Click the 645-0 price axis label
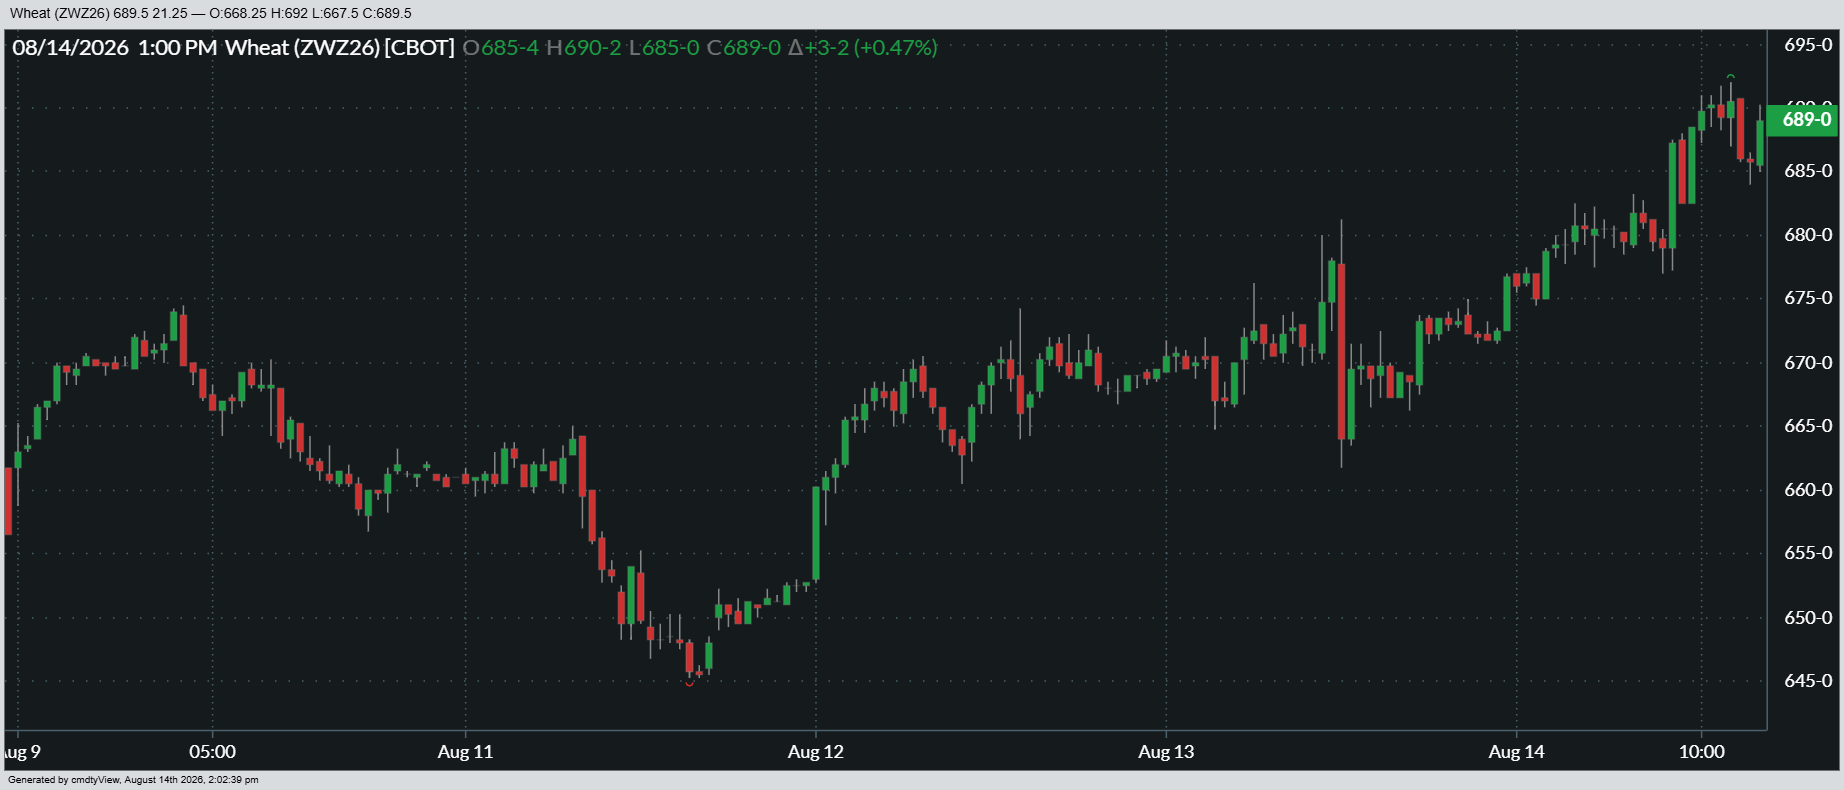This screenshot has height=790, width=1844. coord(1808,681)
